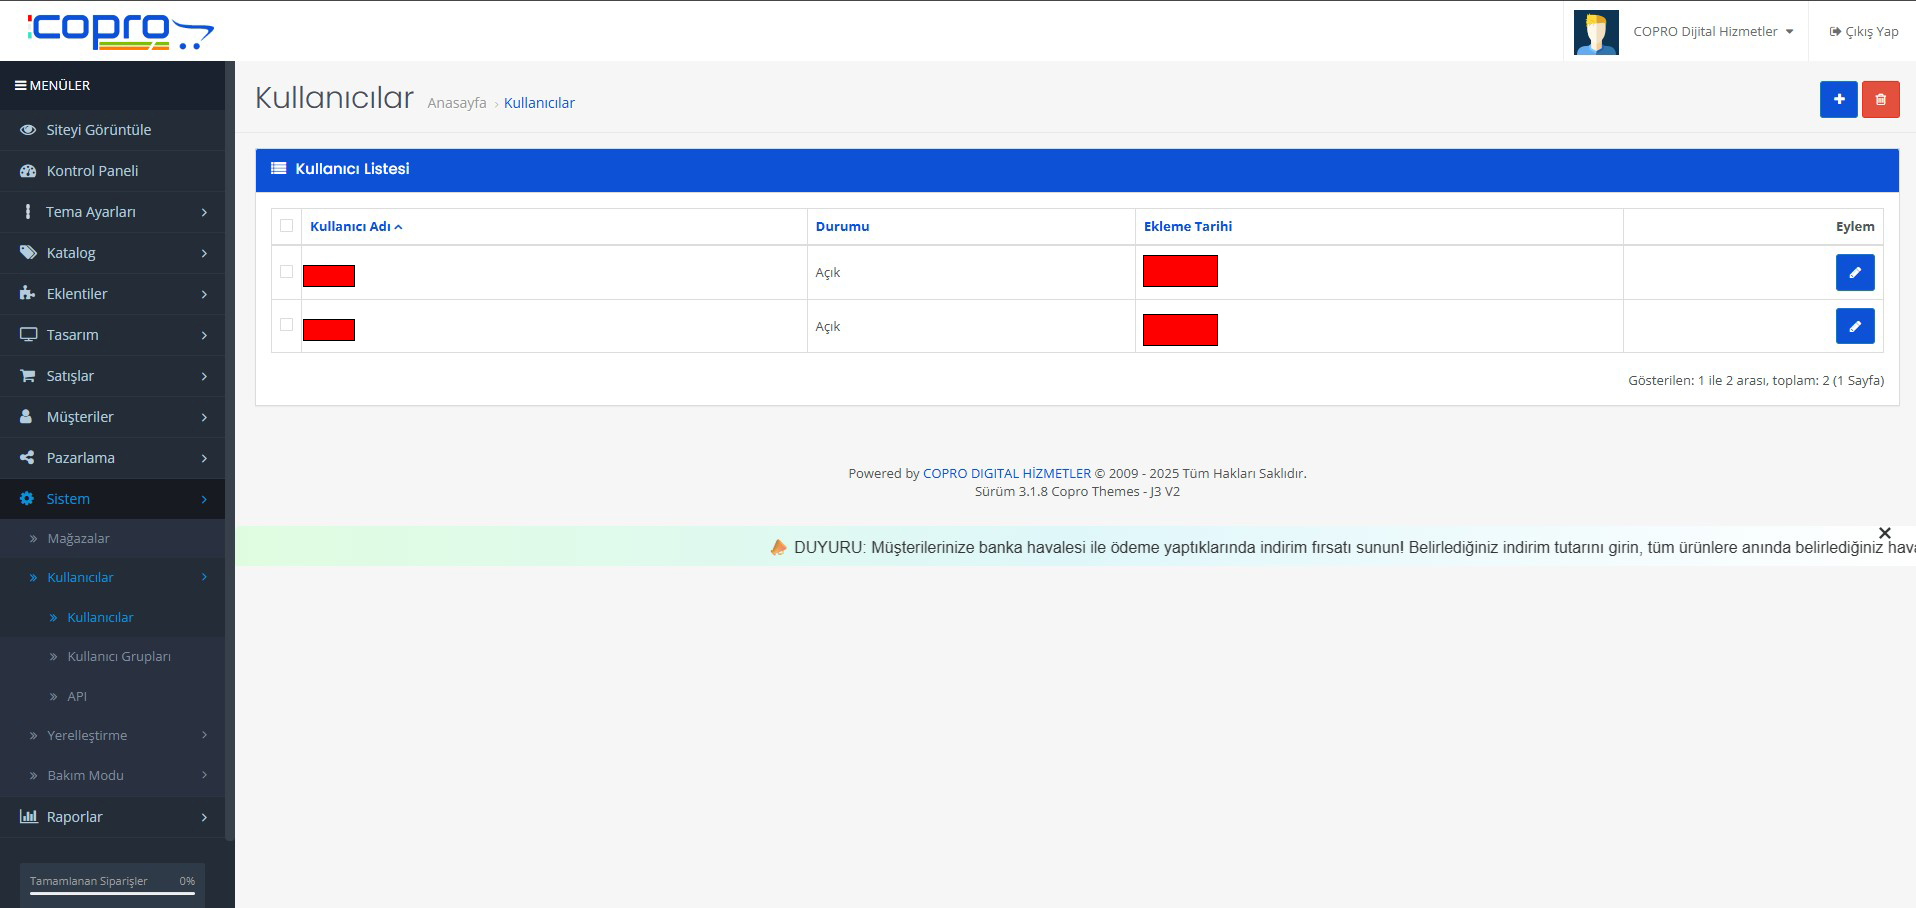Screen dimensions: 1916x908
Task: Click the Çıkış Yap logout link
Action: pos(1864,32)
